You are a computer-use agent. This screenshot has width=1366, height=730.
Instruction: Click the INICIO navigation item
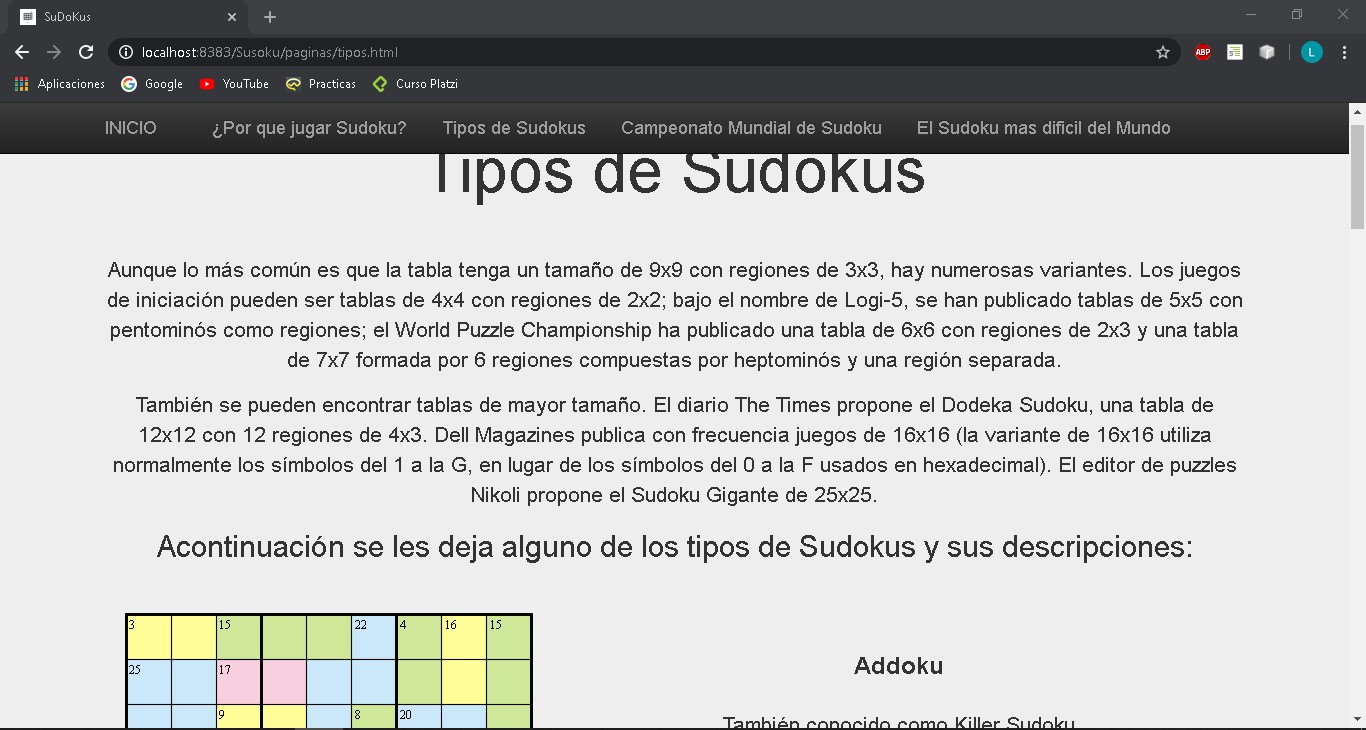pyautogui.click(x=130, y=128)
